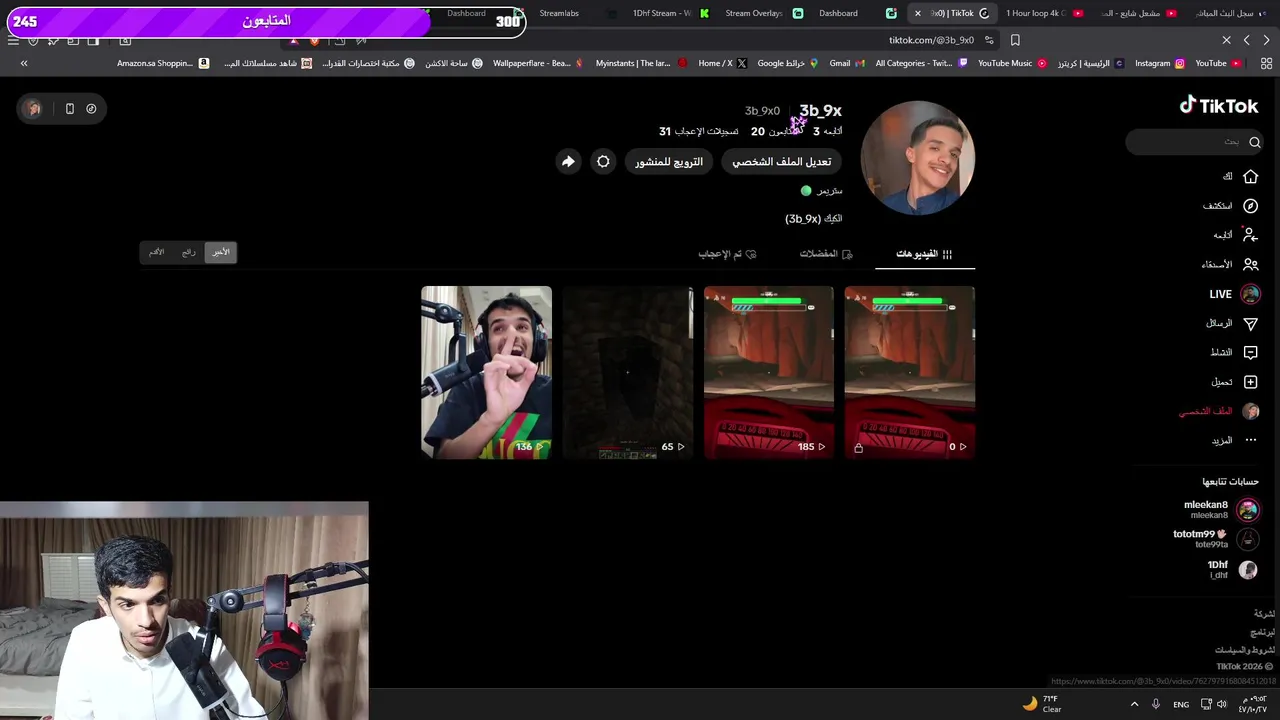The width and height of the screenshot is (1280, 720).
Task: Click the Upload plus icon
Action: pyautogui.click(x=1250, y=382)
